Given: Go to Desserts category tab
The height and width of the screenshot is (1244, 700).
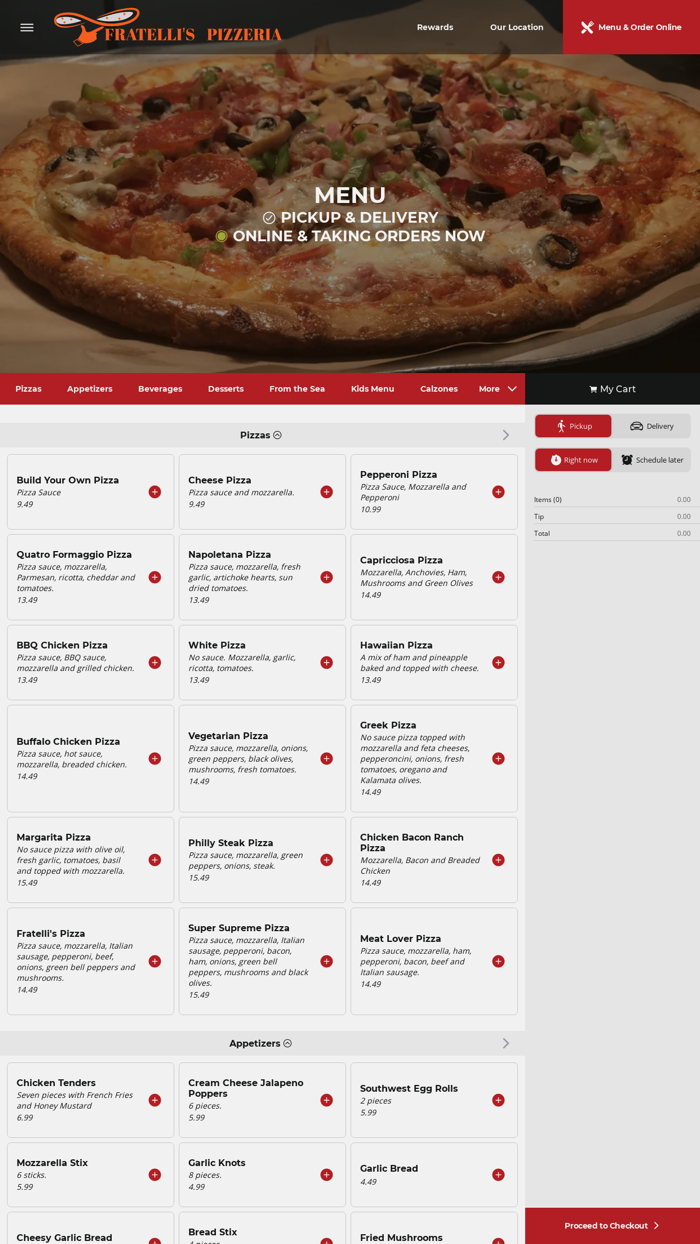Looking at the screenshot, I should (226, 389).
